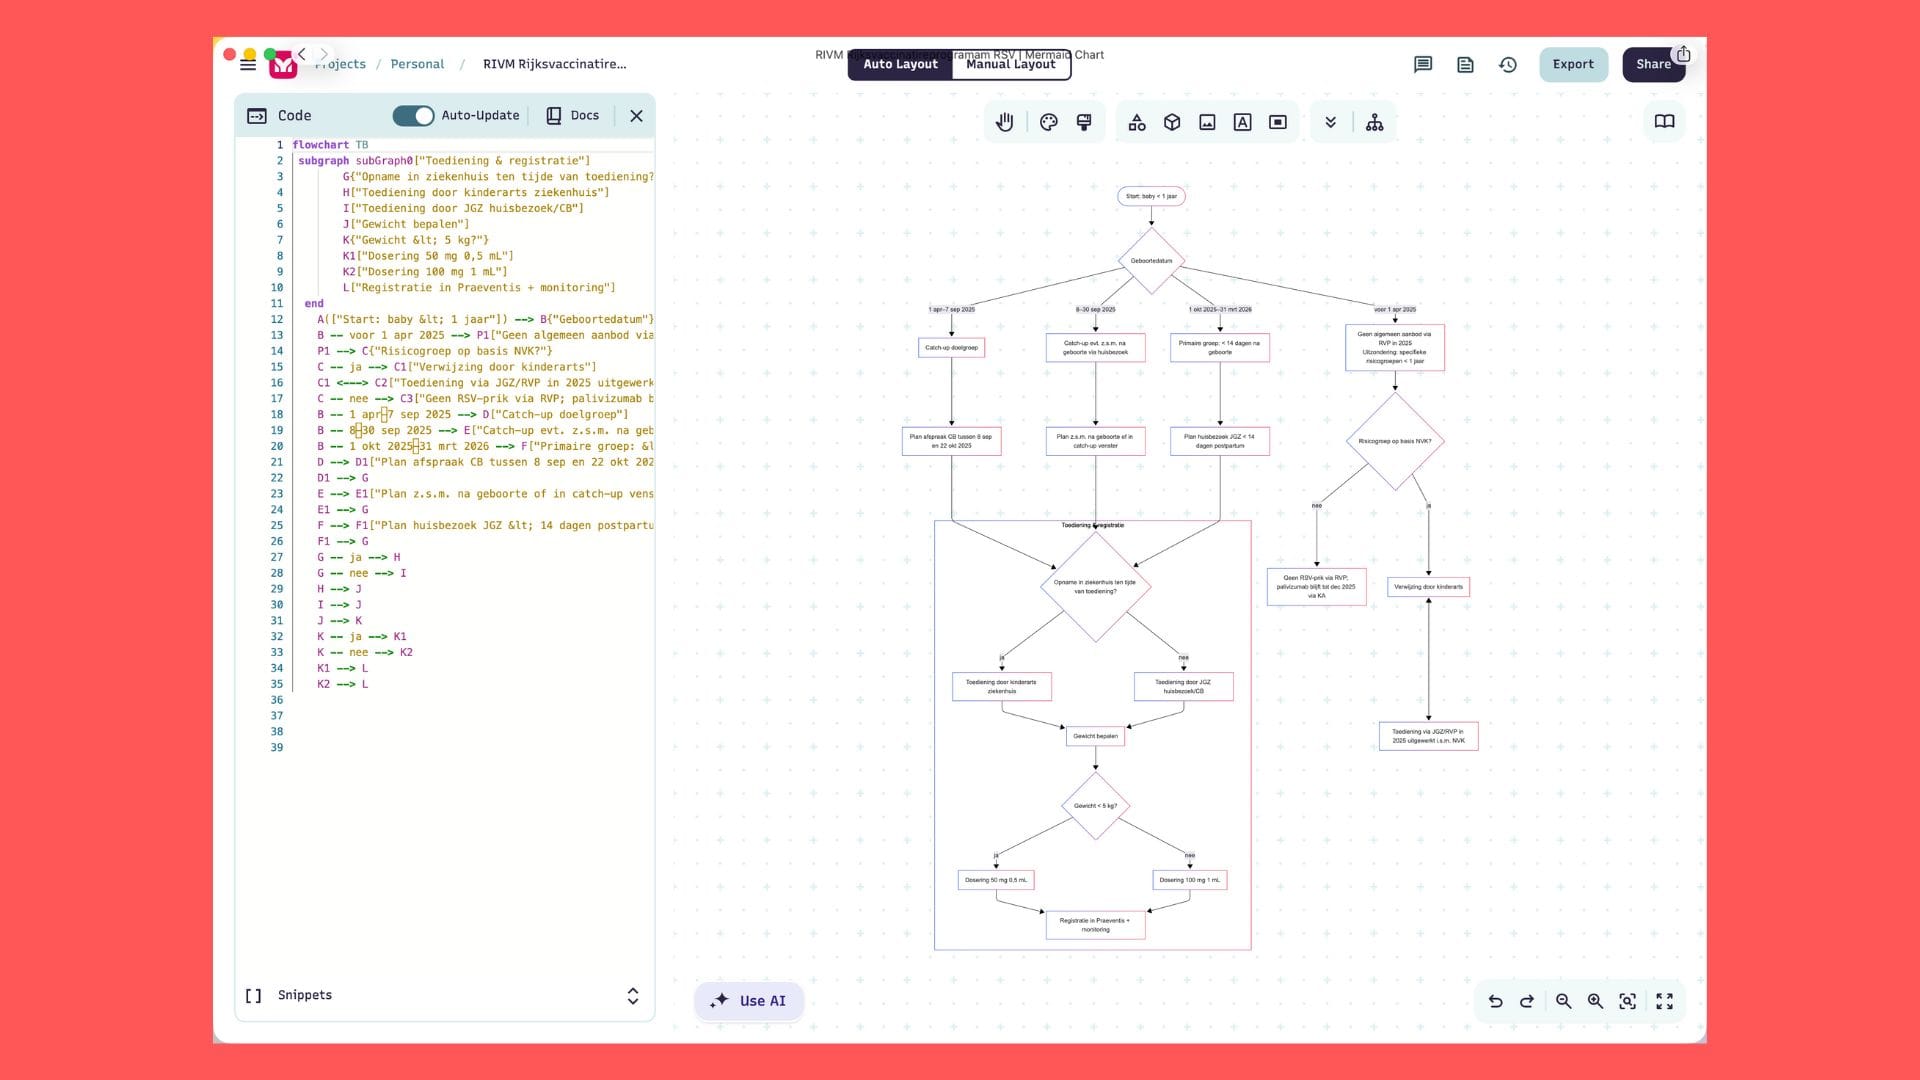The image size is (1920, 1080).
Task: Open the theme color palette tool
Action: (1048, 122)
